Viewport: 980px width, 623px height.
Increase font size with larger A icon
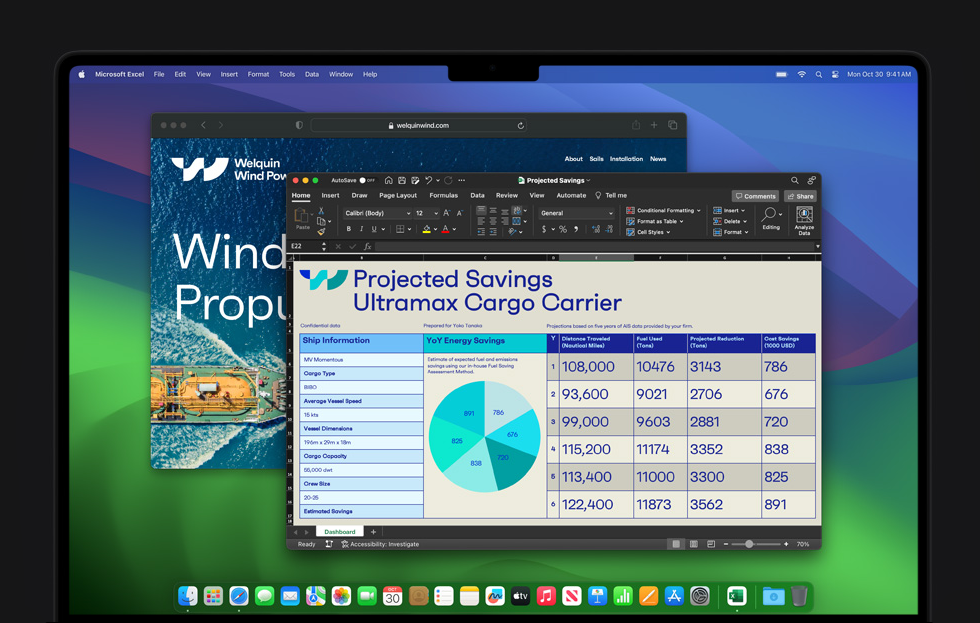[446, 213]
